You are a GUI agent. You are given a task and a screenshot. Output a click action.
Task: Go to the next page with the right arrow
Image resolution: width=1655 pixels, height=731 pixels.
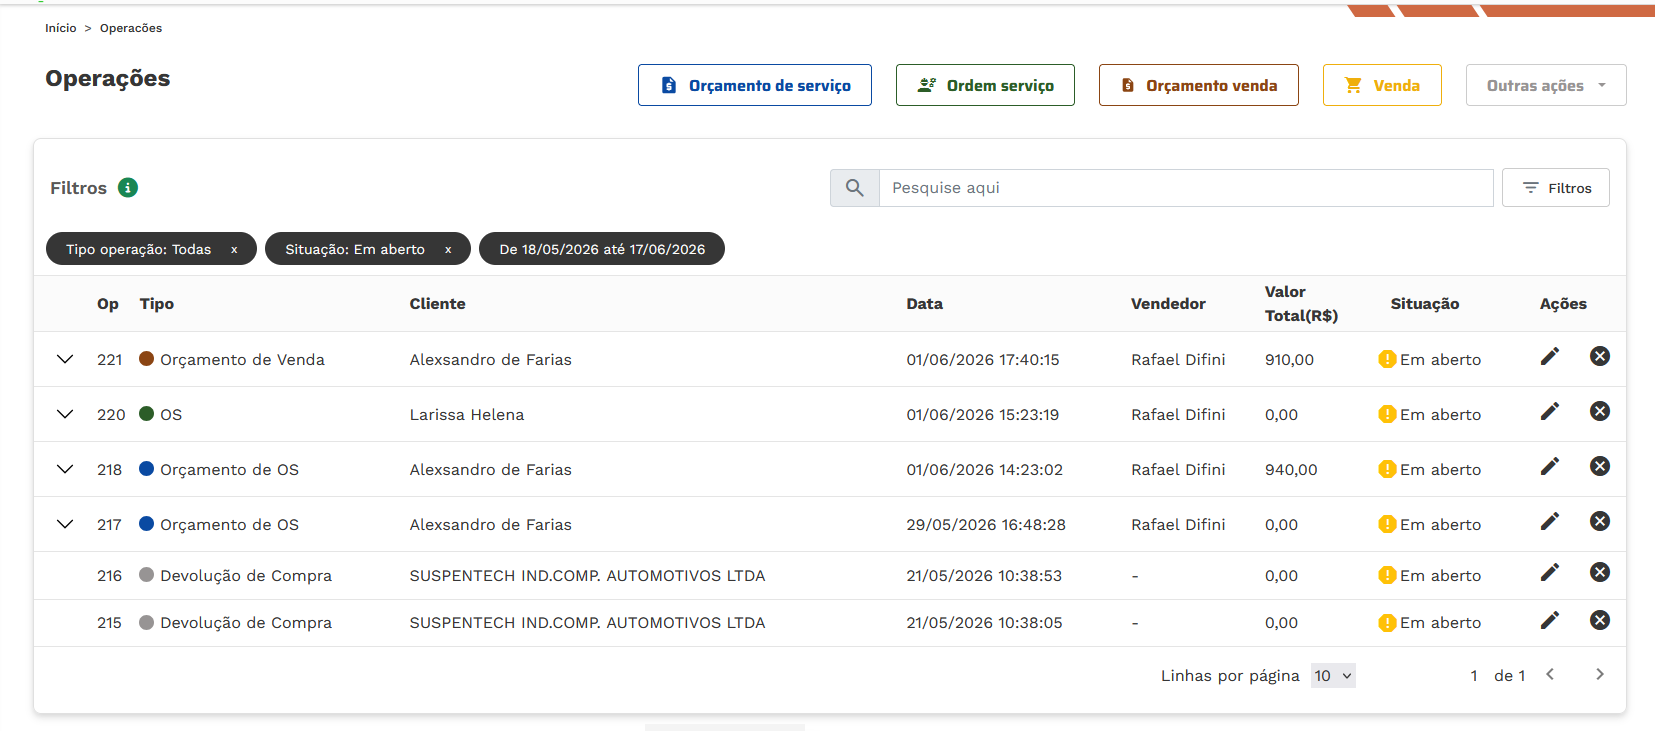[1599, 674]
